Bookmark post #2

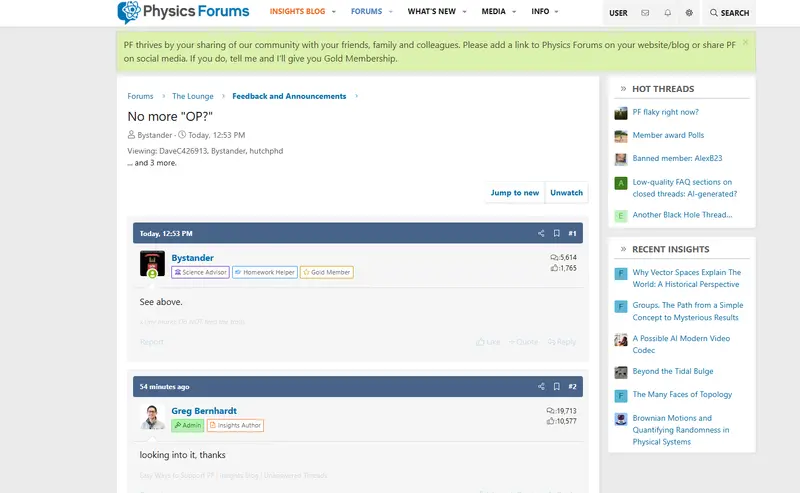(557, 386)
